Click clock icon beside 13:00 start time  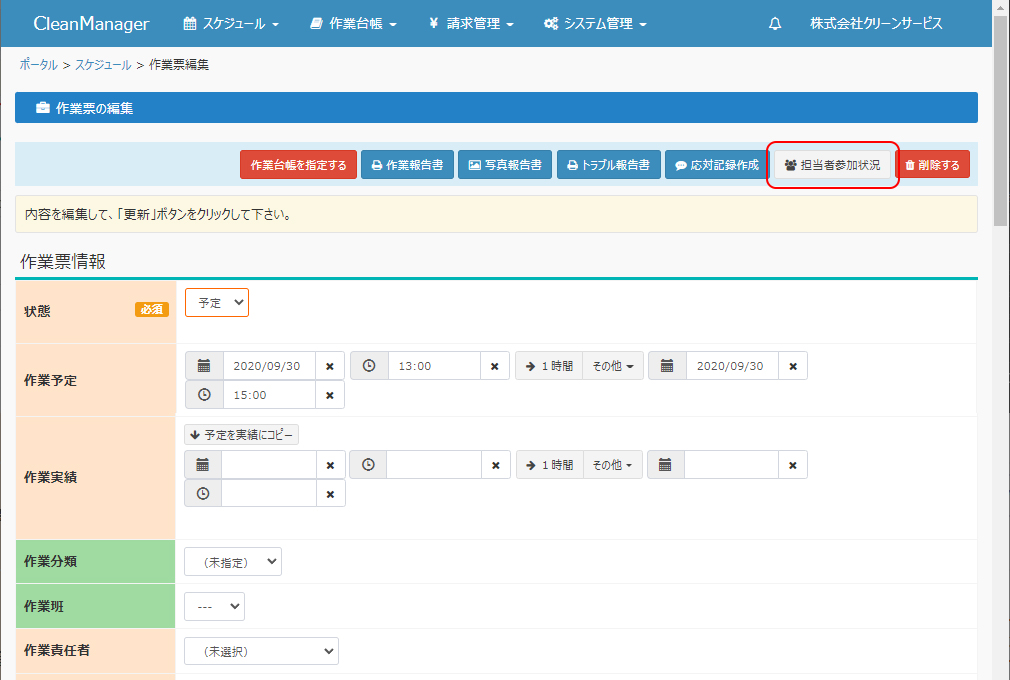click(369, 366)
